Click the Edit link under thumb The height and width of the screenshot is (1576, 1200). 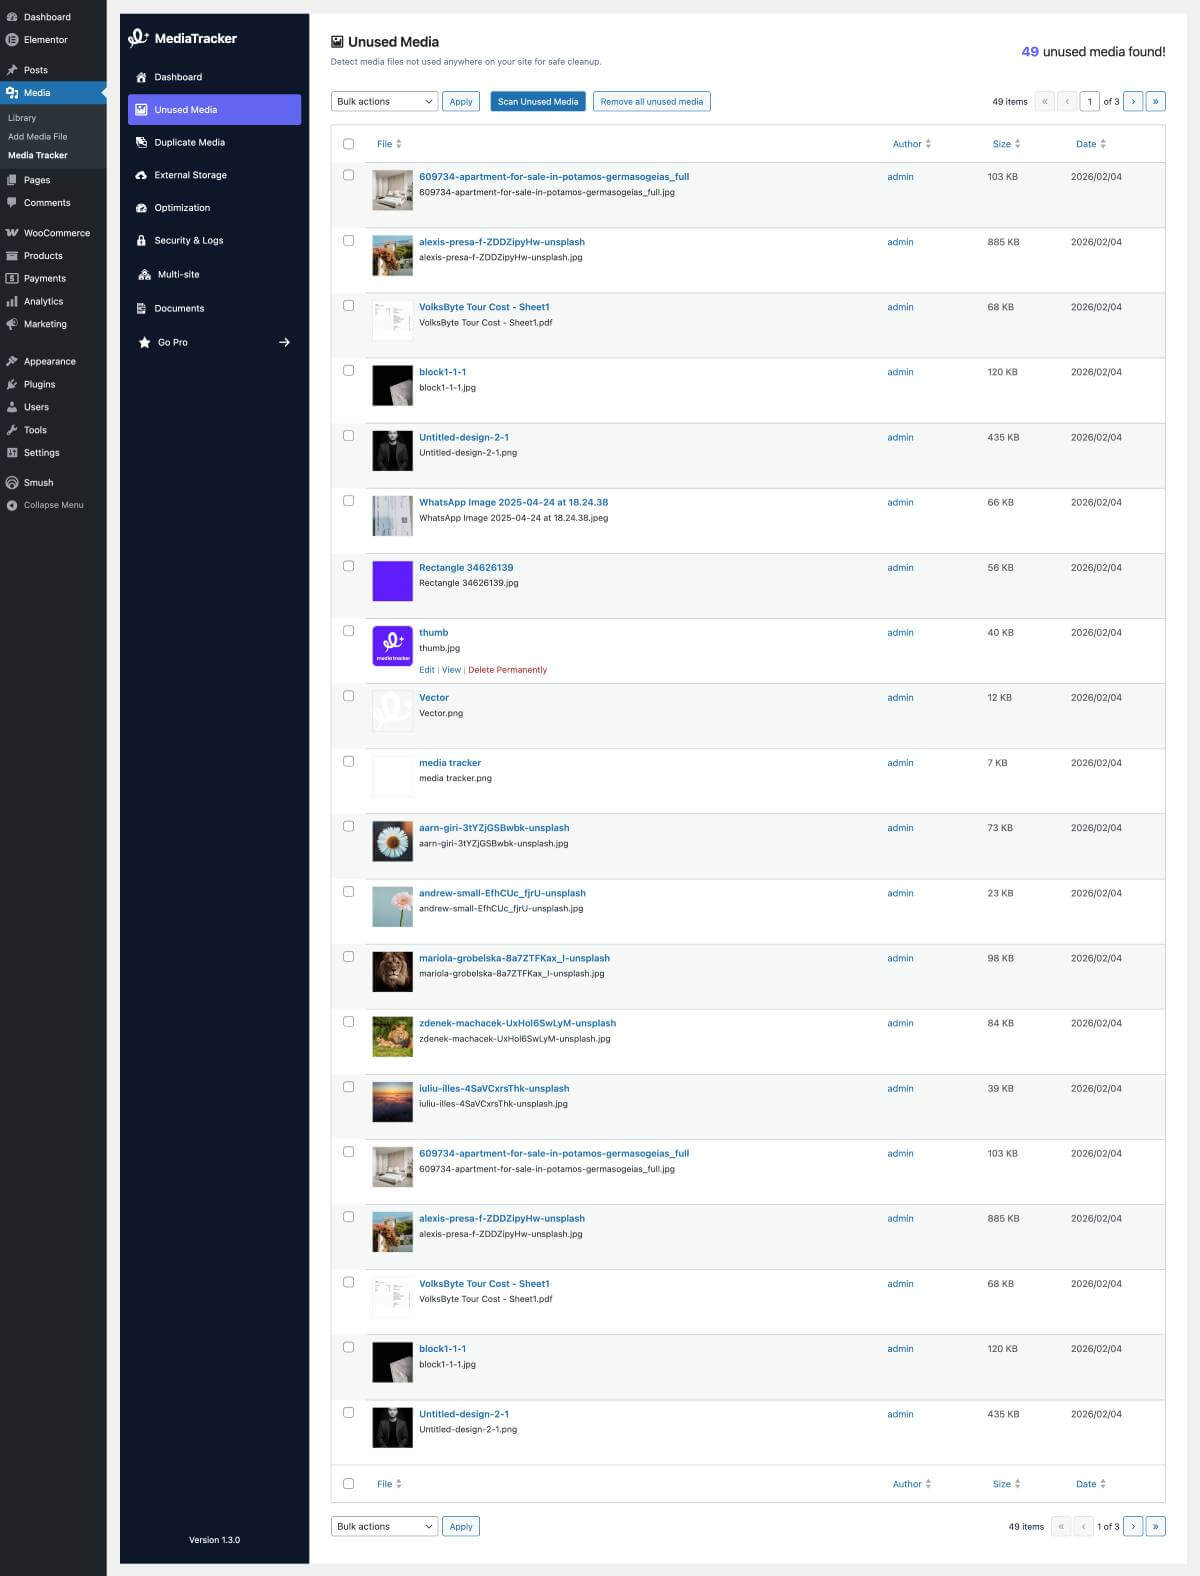[x=427, y=670]
